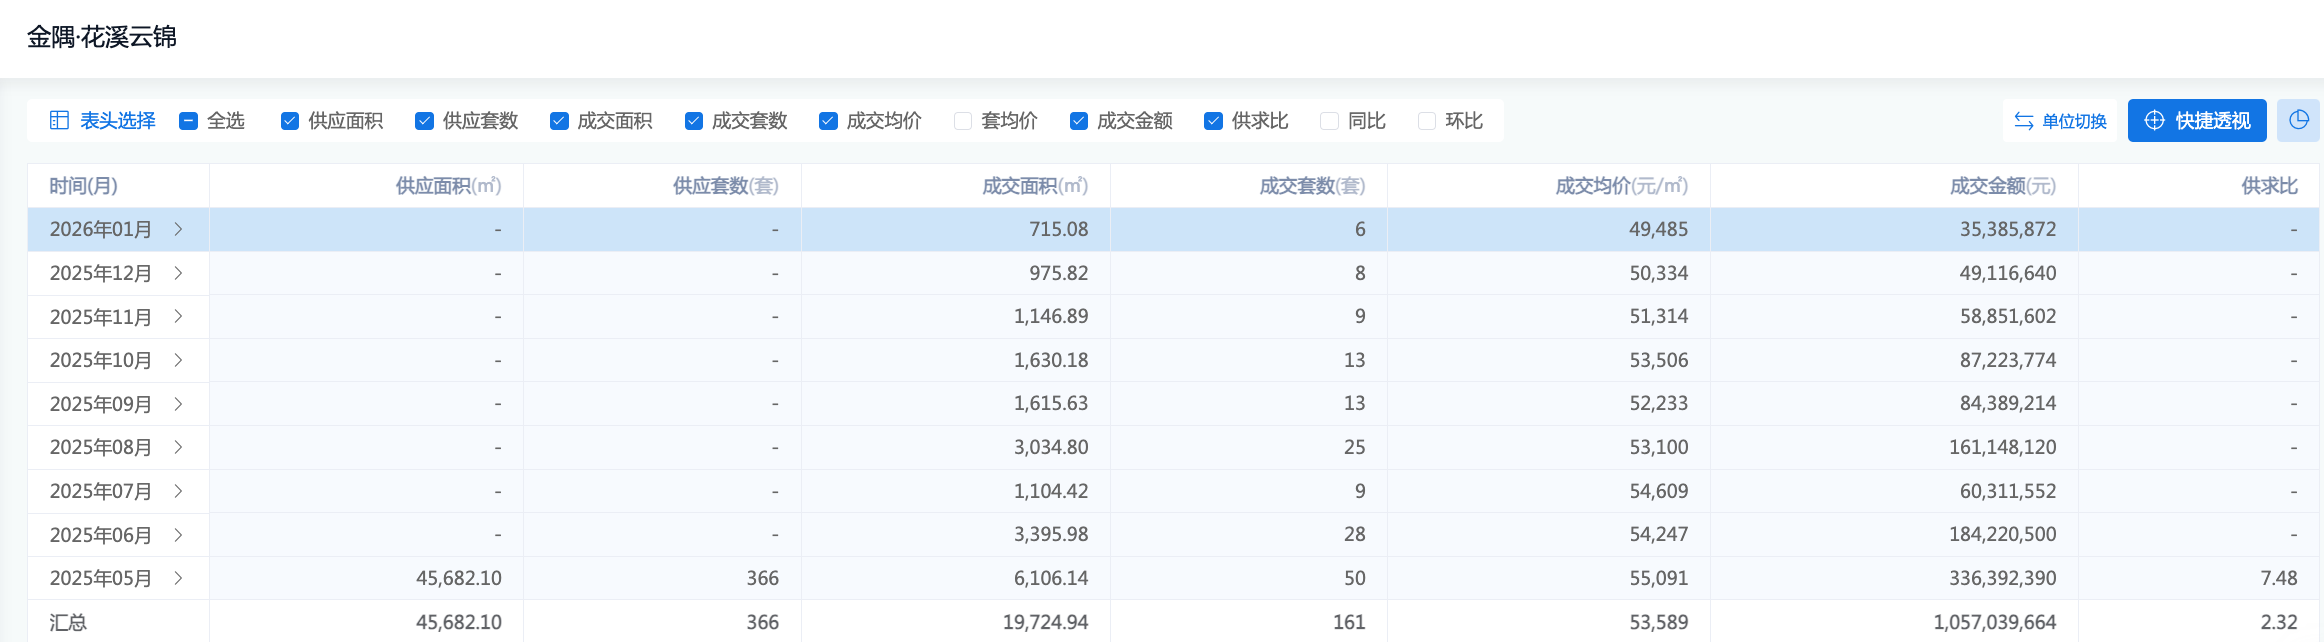2324x642 pixels.
Task: Uncheck the 供求比 checkbox
Action: coord(1213,121)
